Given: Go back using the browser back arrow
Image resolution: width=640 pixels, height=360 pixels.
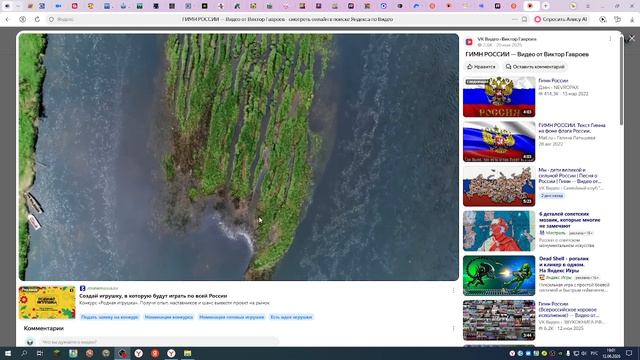Looking at the screenshot, I should pyautogui.click(x=7, y=19).
